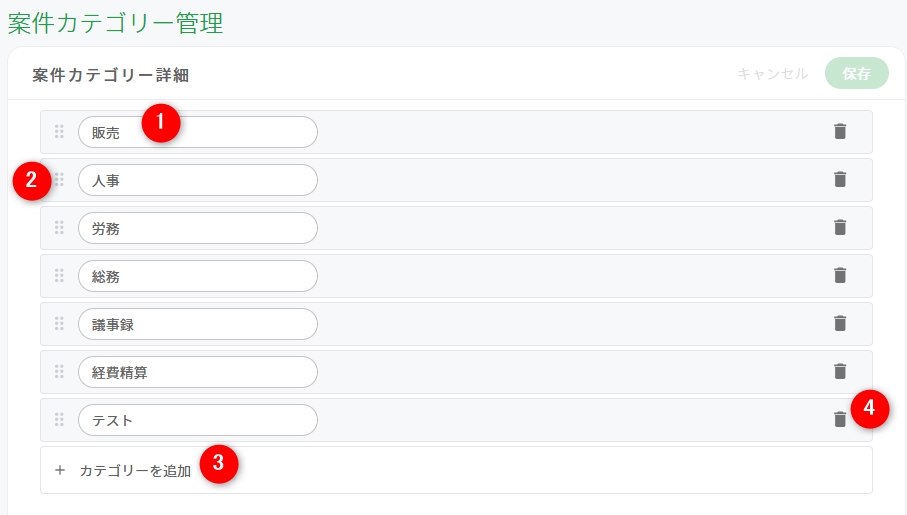Click drag handle next to 労務

coord(59,227)
